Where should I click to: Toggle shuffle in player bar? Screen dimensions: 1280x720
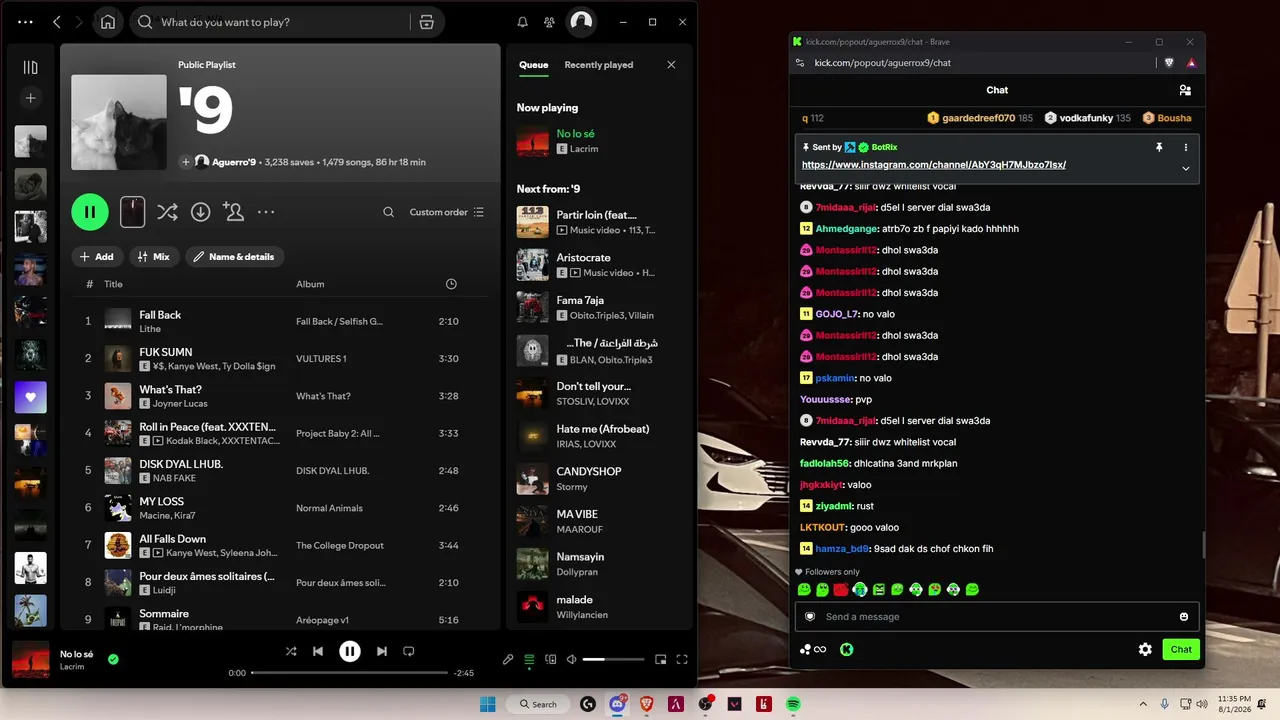tap(291, 651)
